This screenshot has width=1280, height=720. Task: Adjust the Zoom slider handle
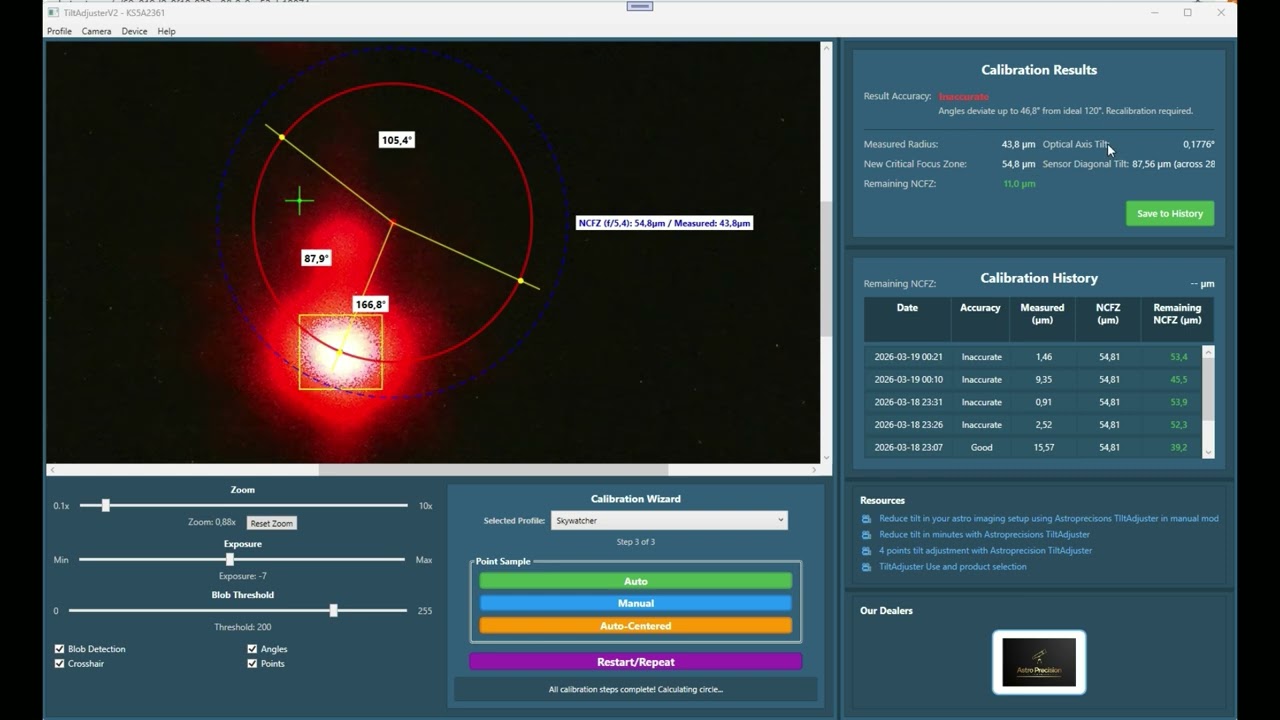click(x=105, y=505)
